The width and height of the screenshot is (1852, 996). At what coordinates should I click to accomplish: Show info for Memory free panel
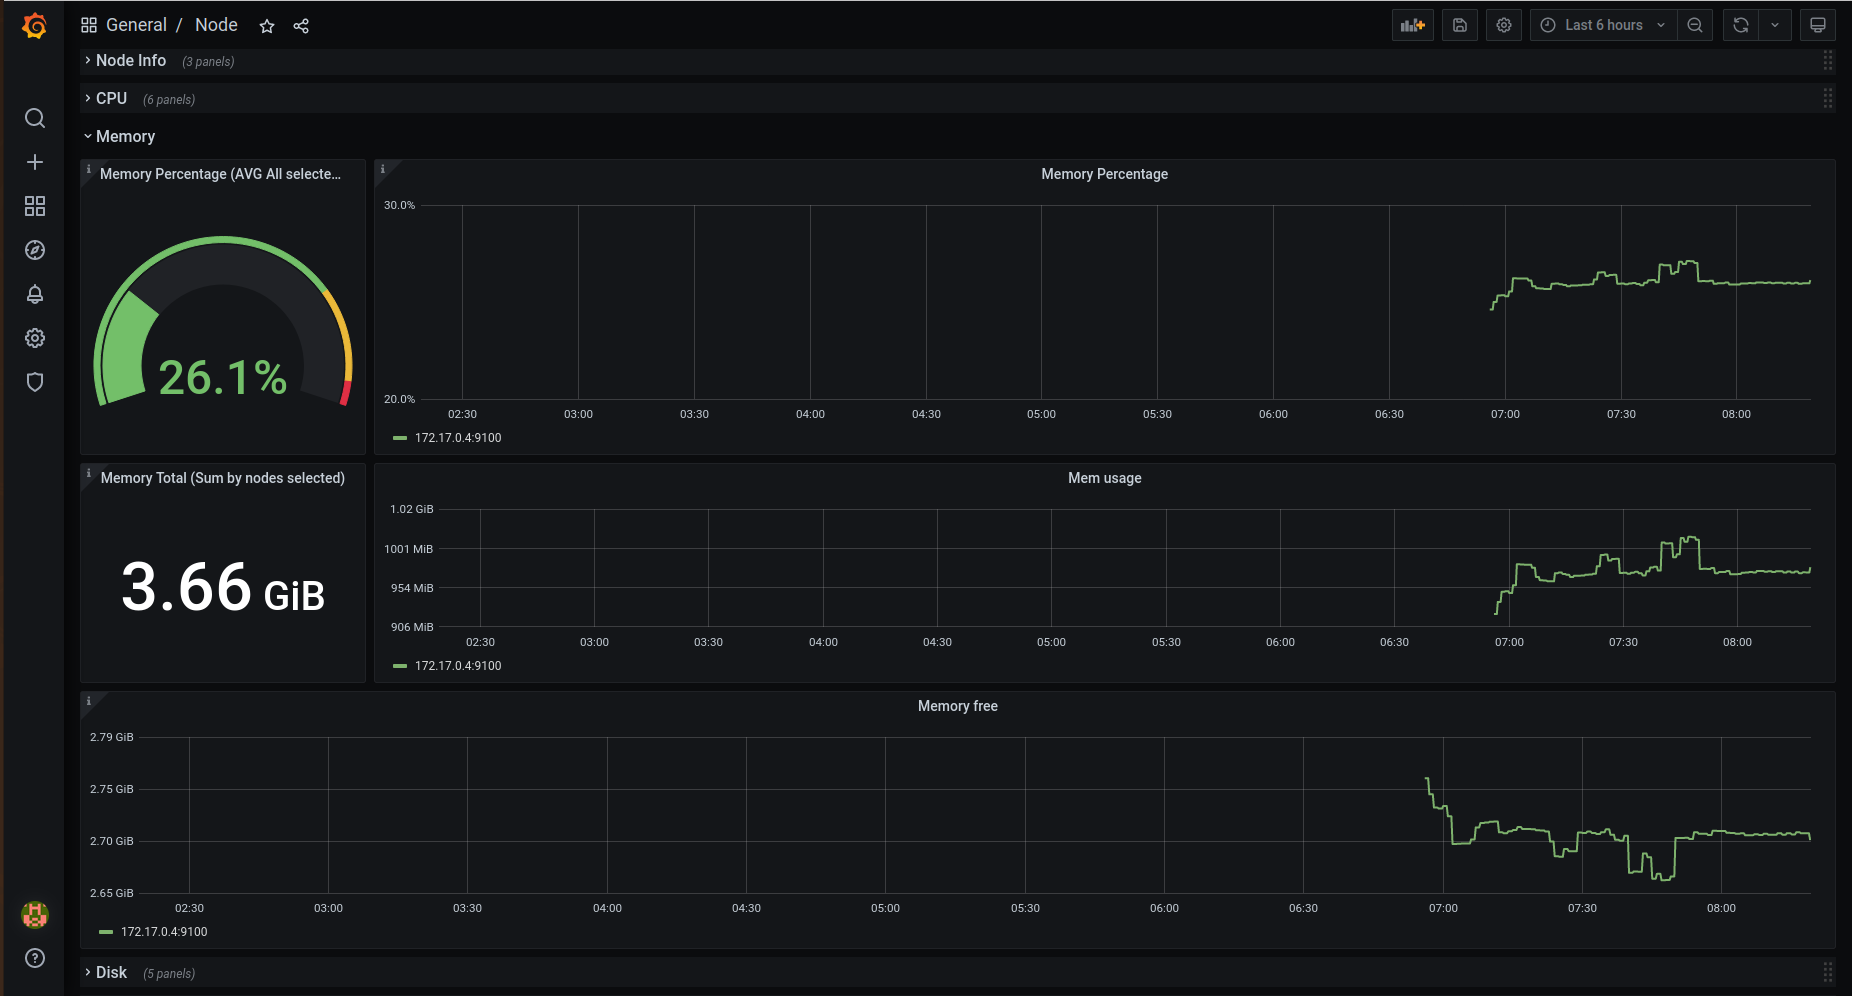tap(89, 701)
